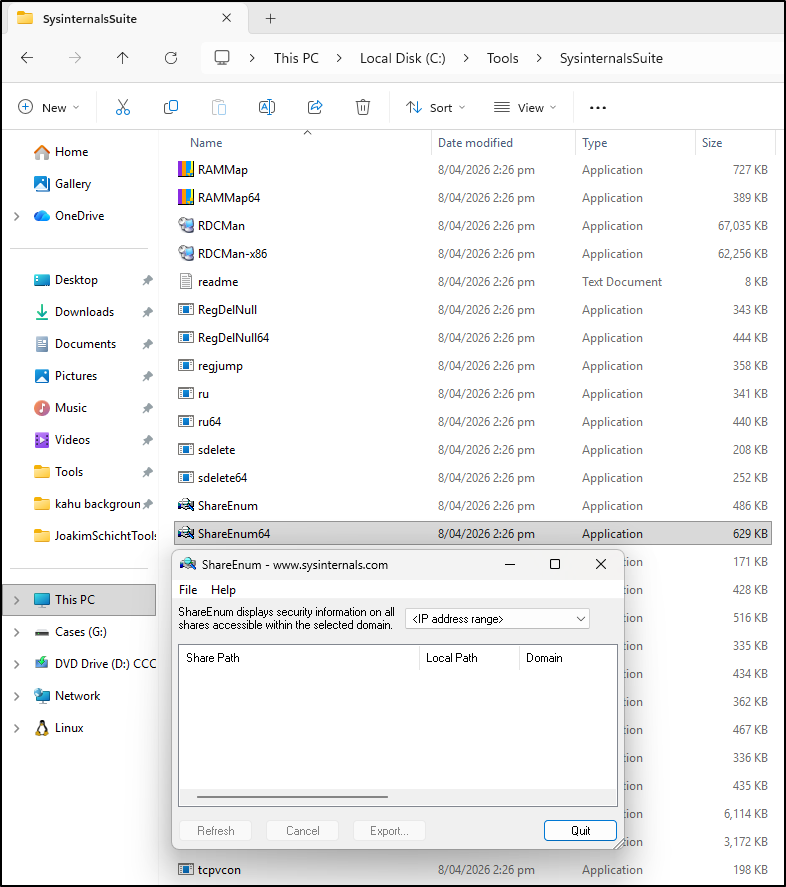Select the RAMMap application icon
Viewport: 786px width, 887px height.
[x=186, y=169]
